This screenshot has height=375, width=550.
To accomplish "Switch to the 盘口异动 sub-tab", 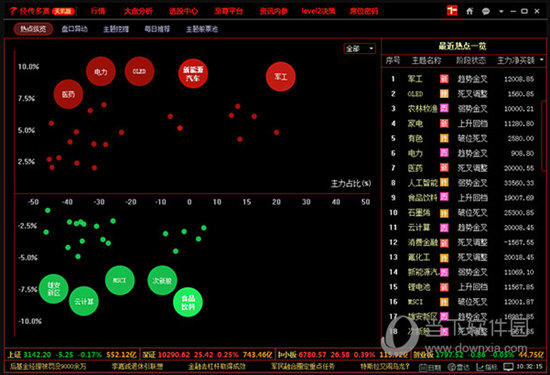I will (x=74, y=29).
